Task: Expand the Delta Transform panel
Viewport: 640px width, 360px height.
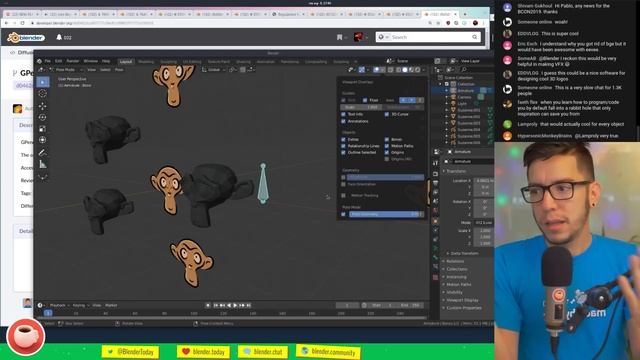Action: [463, 253]
